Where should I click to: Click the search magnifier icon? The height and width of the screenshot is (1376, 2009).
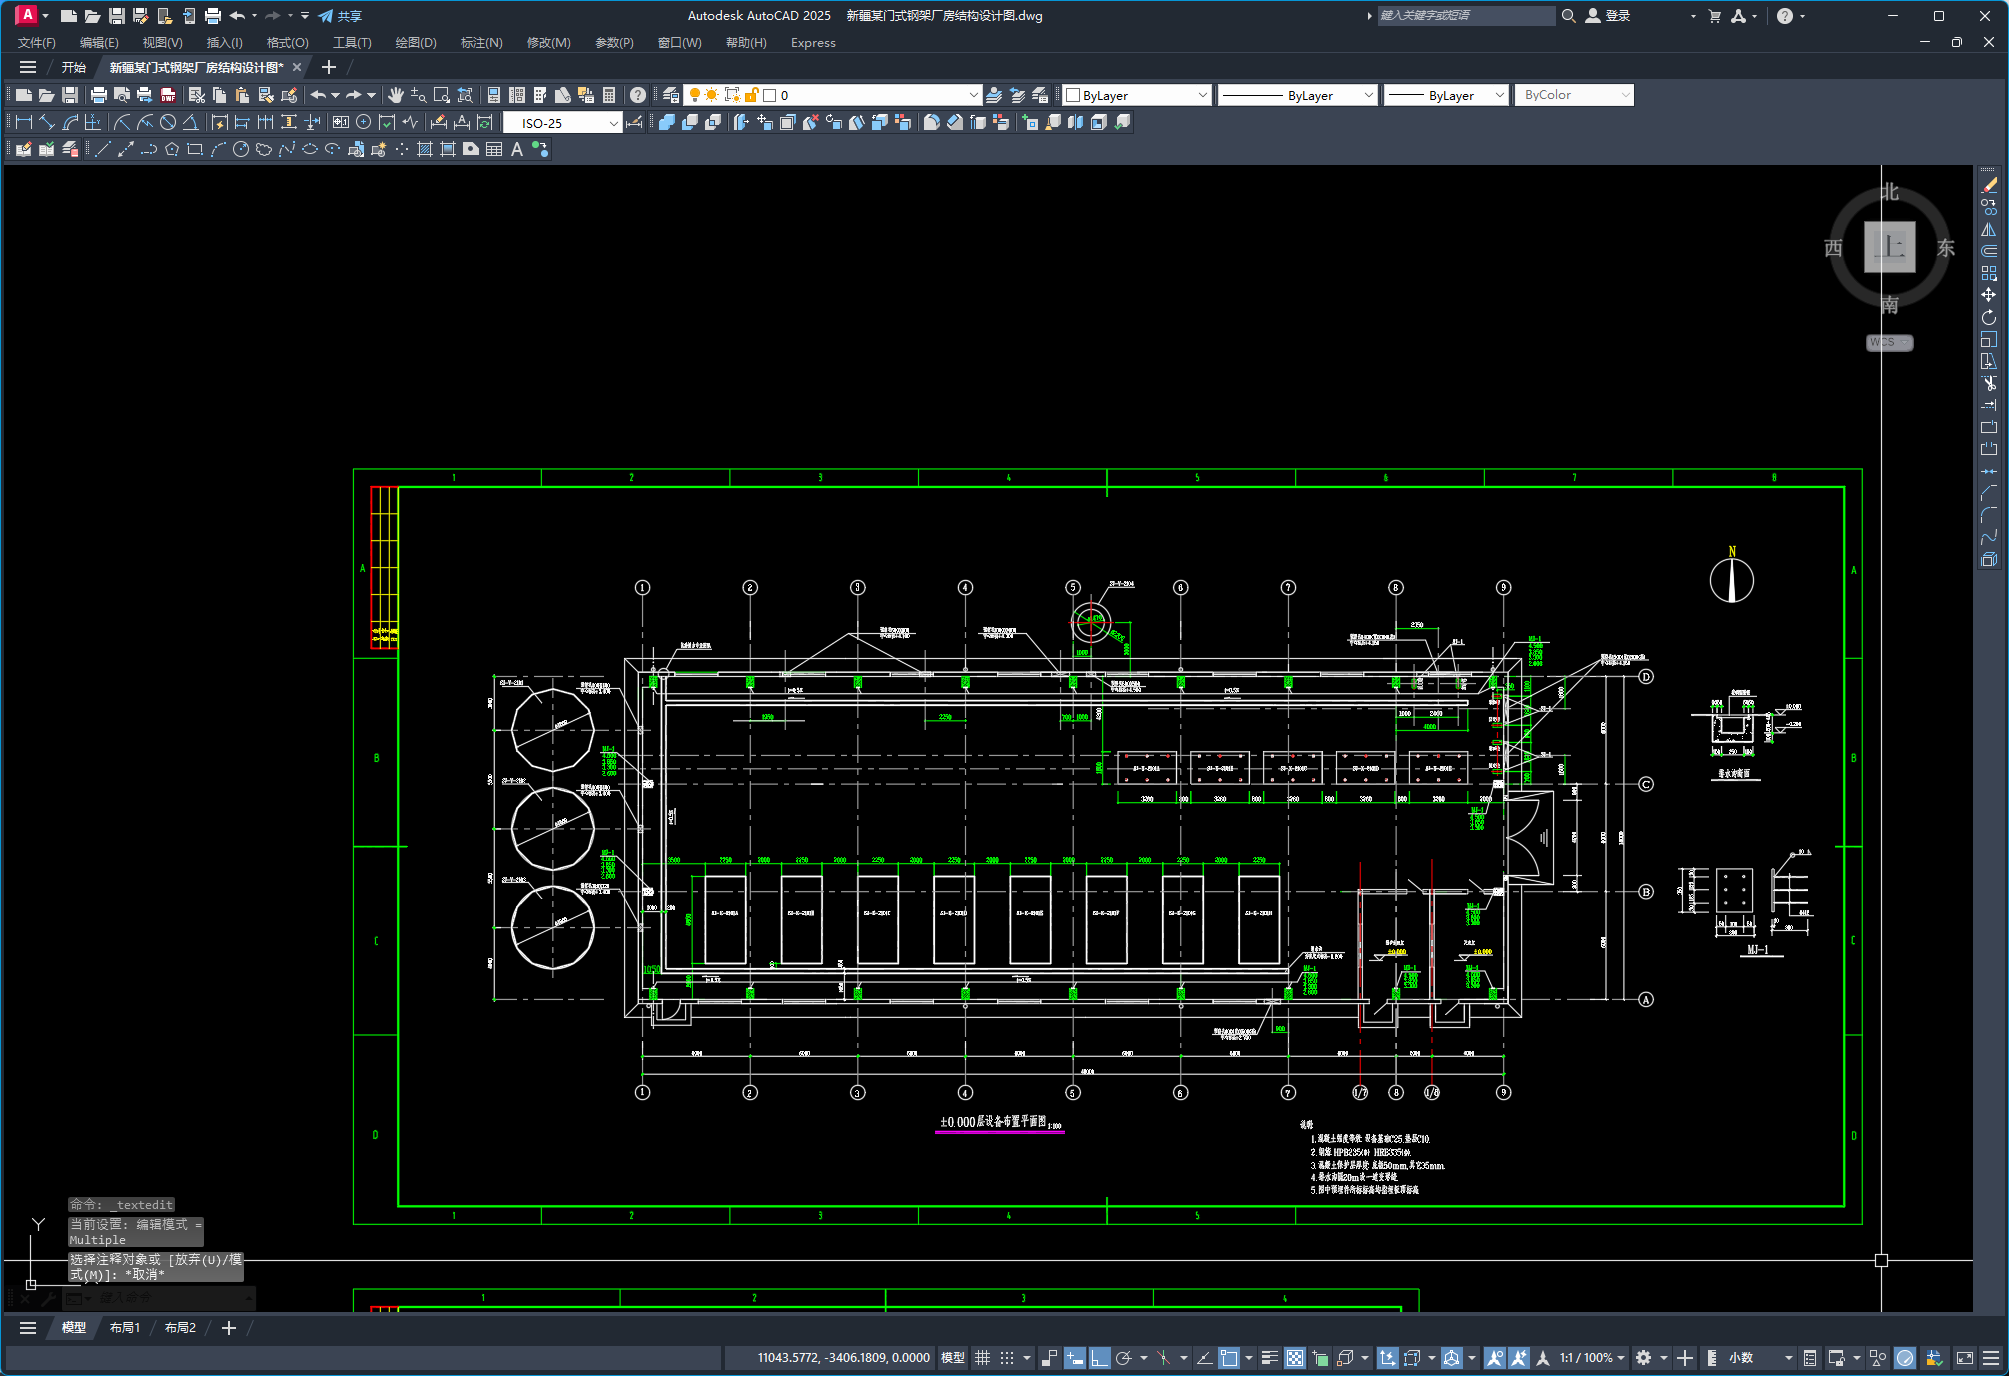tap(1569, 16)
